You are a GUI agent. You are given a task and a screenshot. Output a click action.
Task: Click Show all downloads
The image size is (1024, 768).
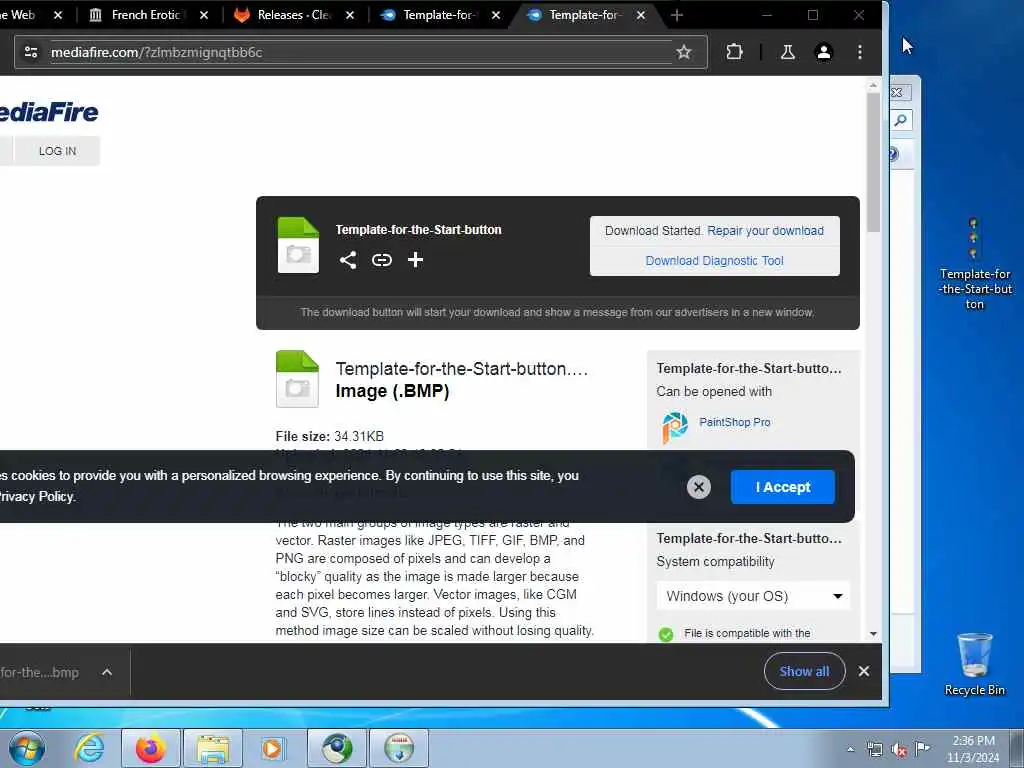(805, 671)
